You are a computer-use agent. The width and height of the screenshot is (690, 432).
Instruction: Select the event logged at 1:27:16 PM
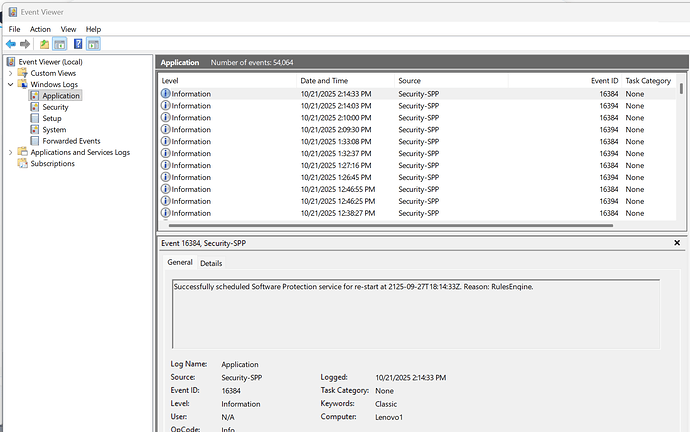tap(417, 165)
